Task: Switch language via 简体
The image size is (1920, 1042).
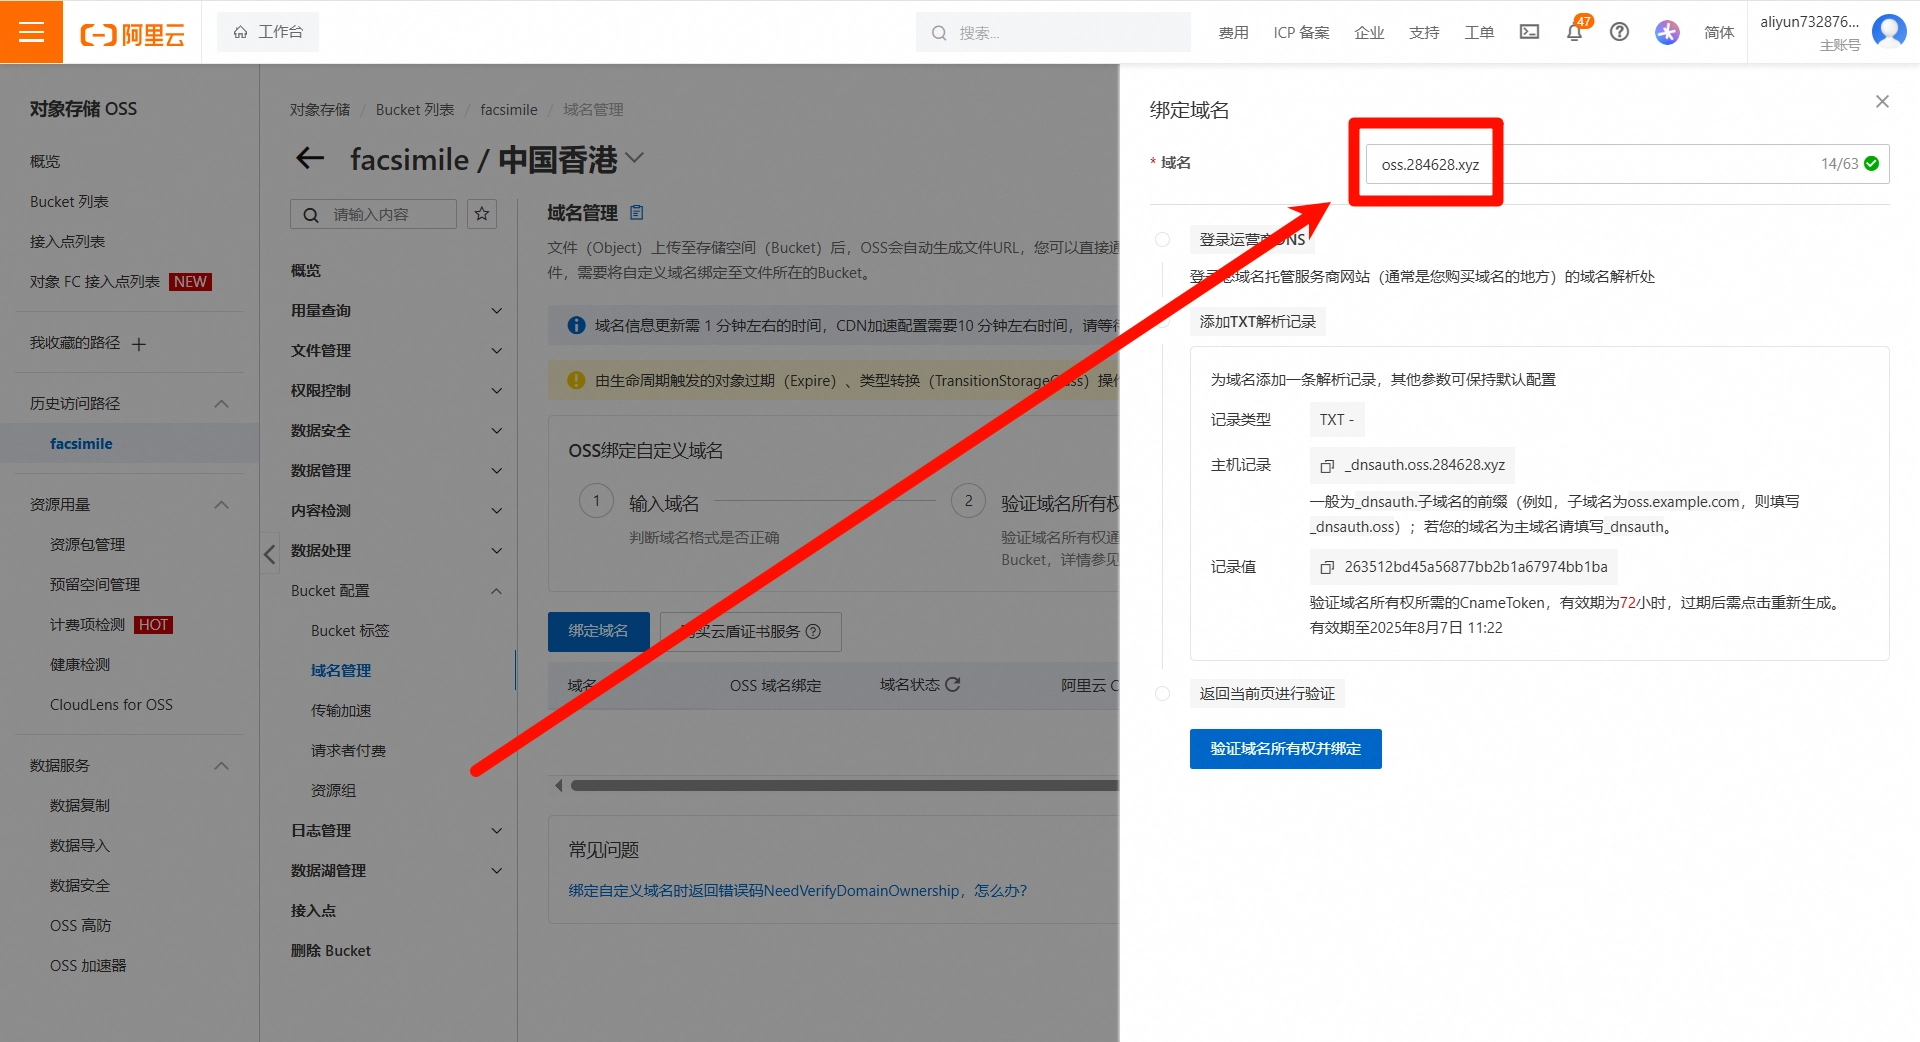Action: (1719, 32)
